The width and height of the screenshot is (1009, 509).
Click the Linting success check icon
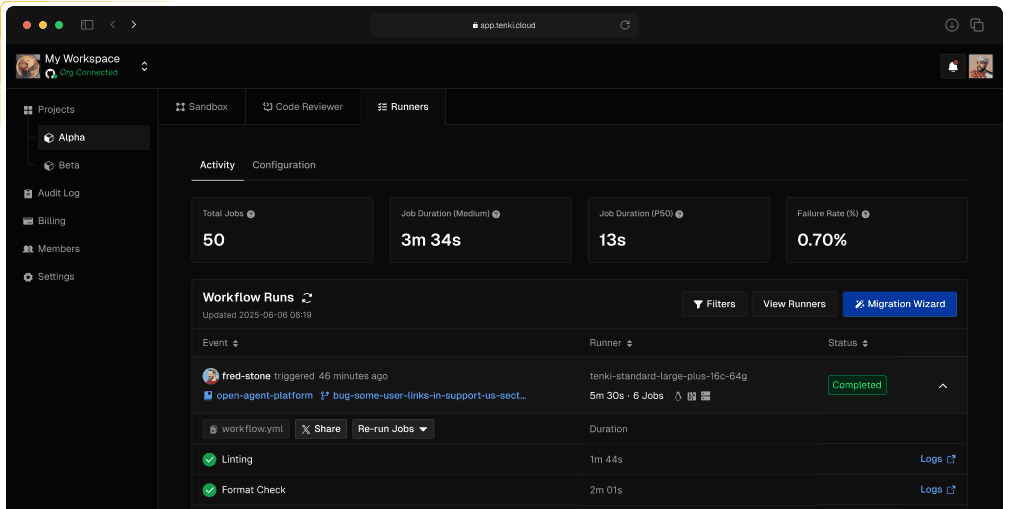pos(209,459)
